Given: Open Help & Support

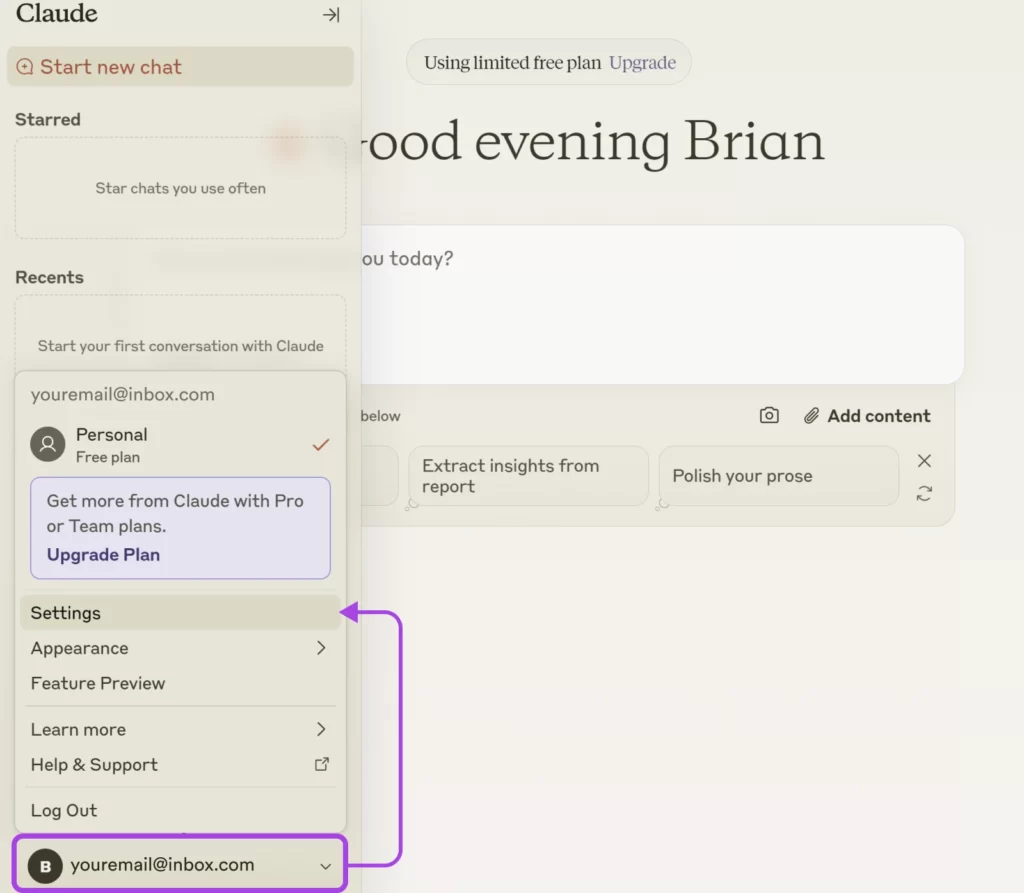Looking at the screenshot, I should click(x=180, y=764).
